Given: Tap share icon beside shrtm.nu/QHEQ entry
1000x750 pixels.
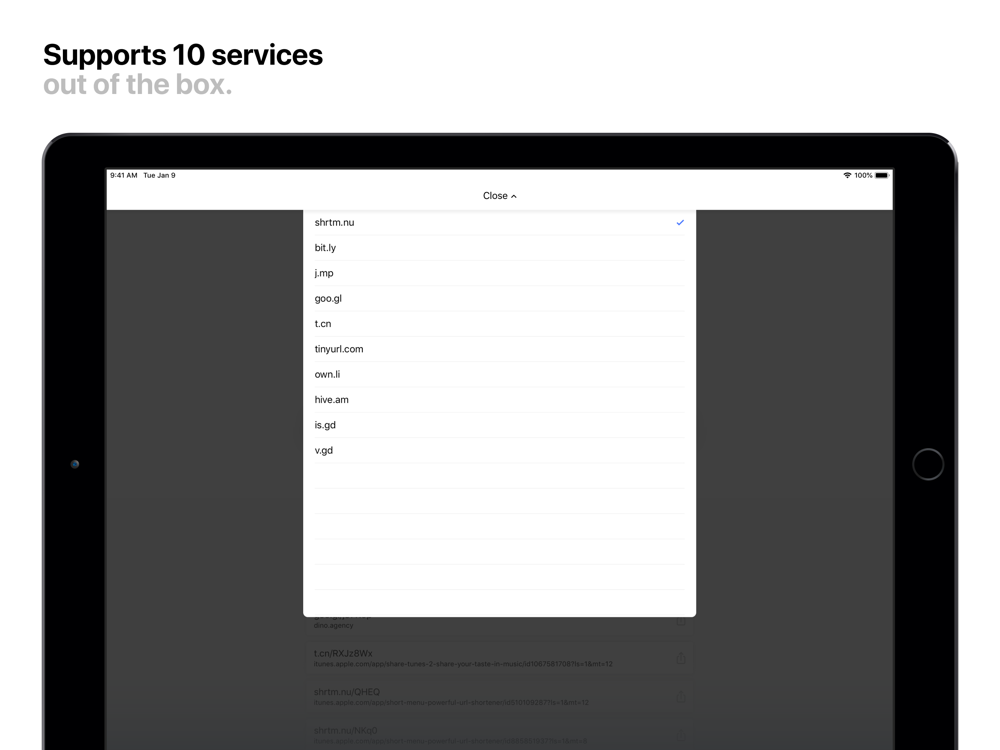Looking at the screenshot, I should pos(680,696).
